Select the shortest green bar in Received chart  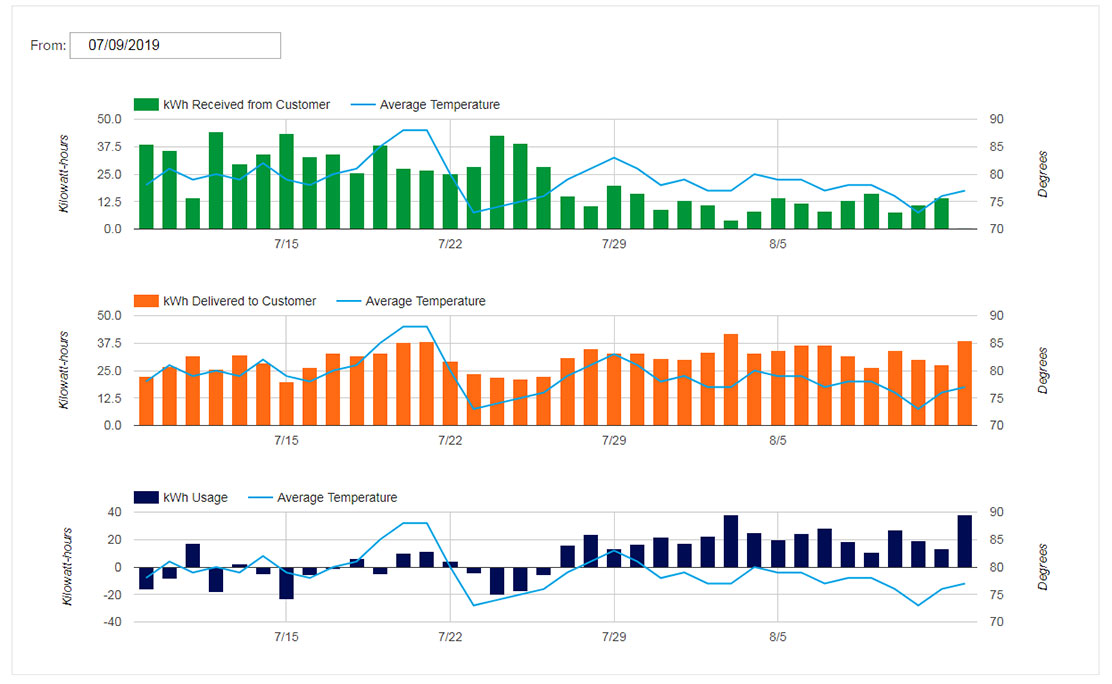(x=731, y=224)
